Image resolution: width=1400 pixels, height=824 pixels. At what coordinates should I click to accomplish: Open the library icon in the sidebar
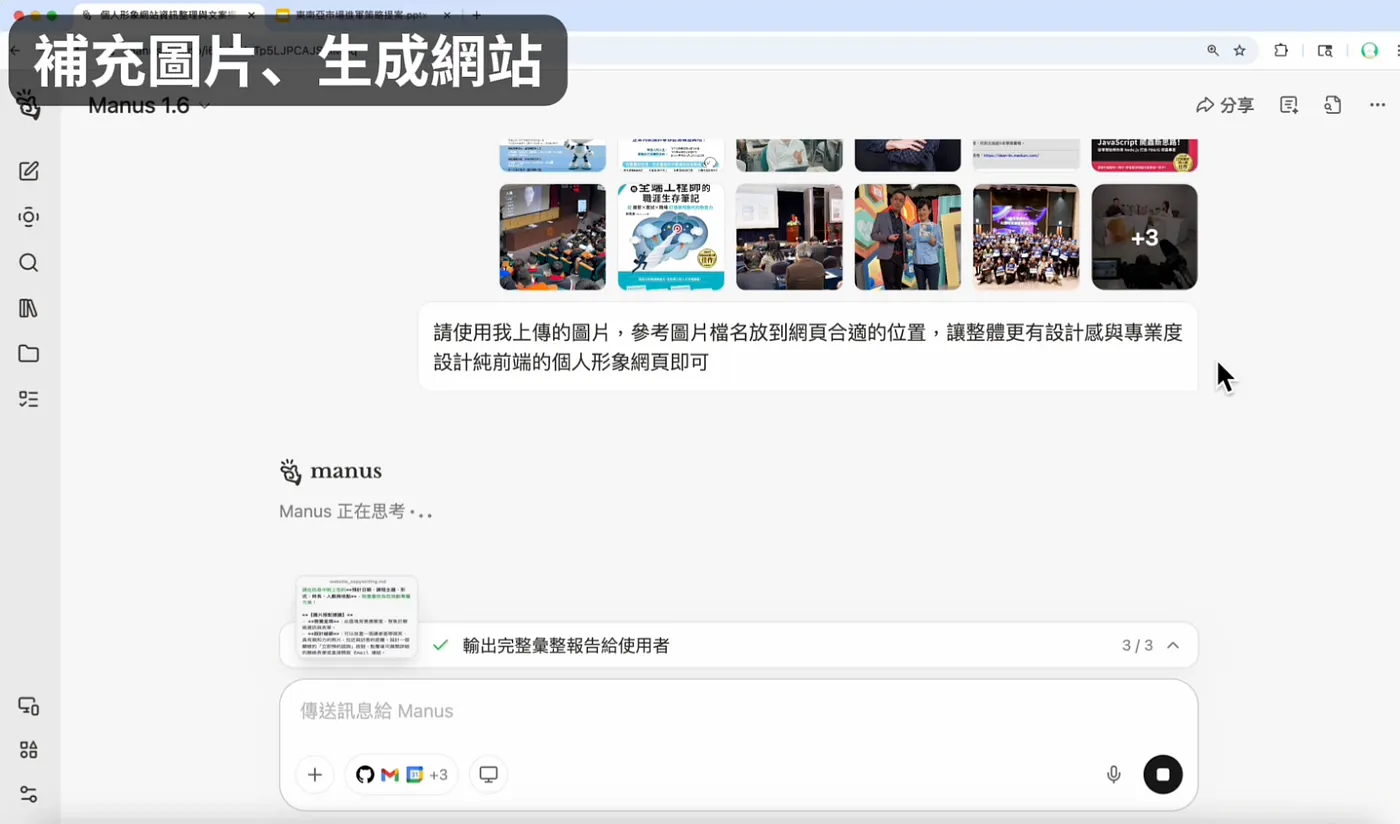click(29, 308)
